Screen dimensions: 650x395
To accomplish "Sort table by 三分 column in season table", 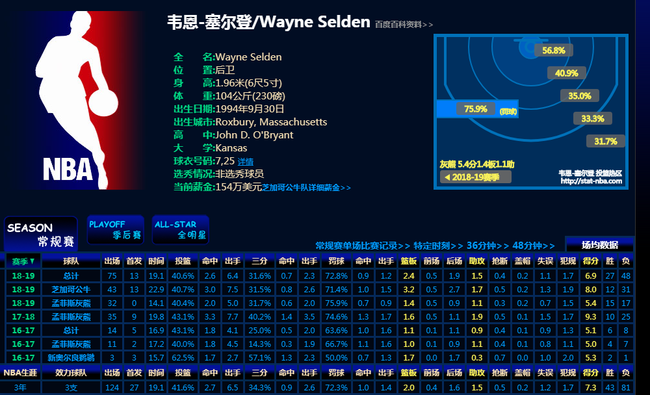I will click(x=260, y=261).
